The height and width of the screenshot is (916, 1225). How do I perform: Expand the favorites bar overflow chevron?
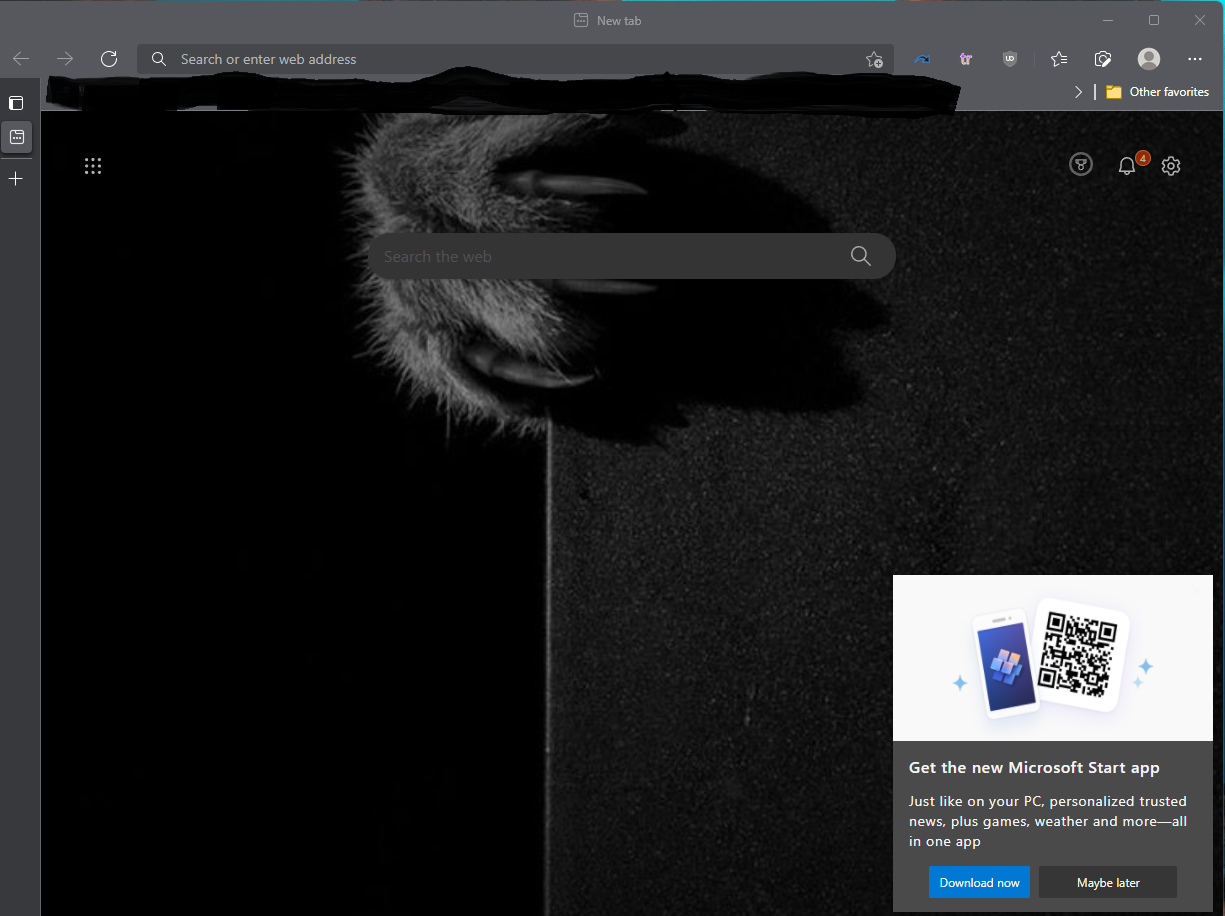[x=1078, y=92]
